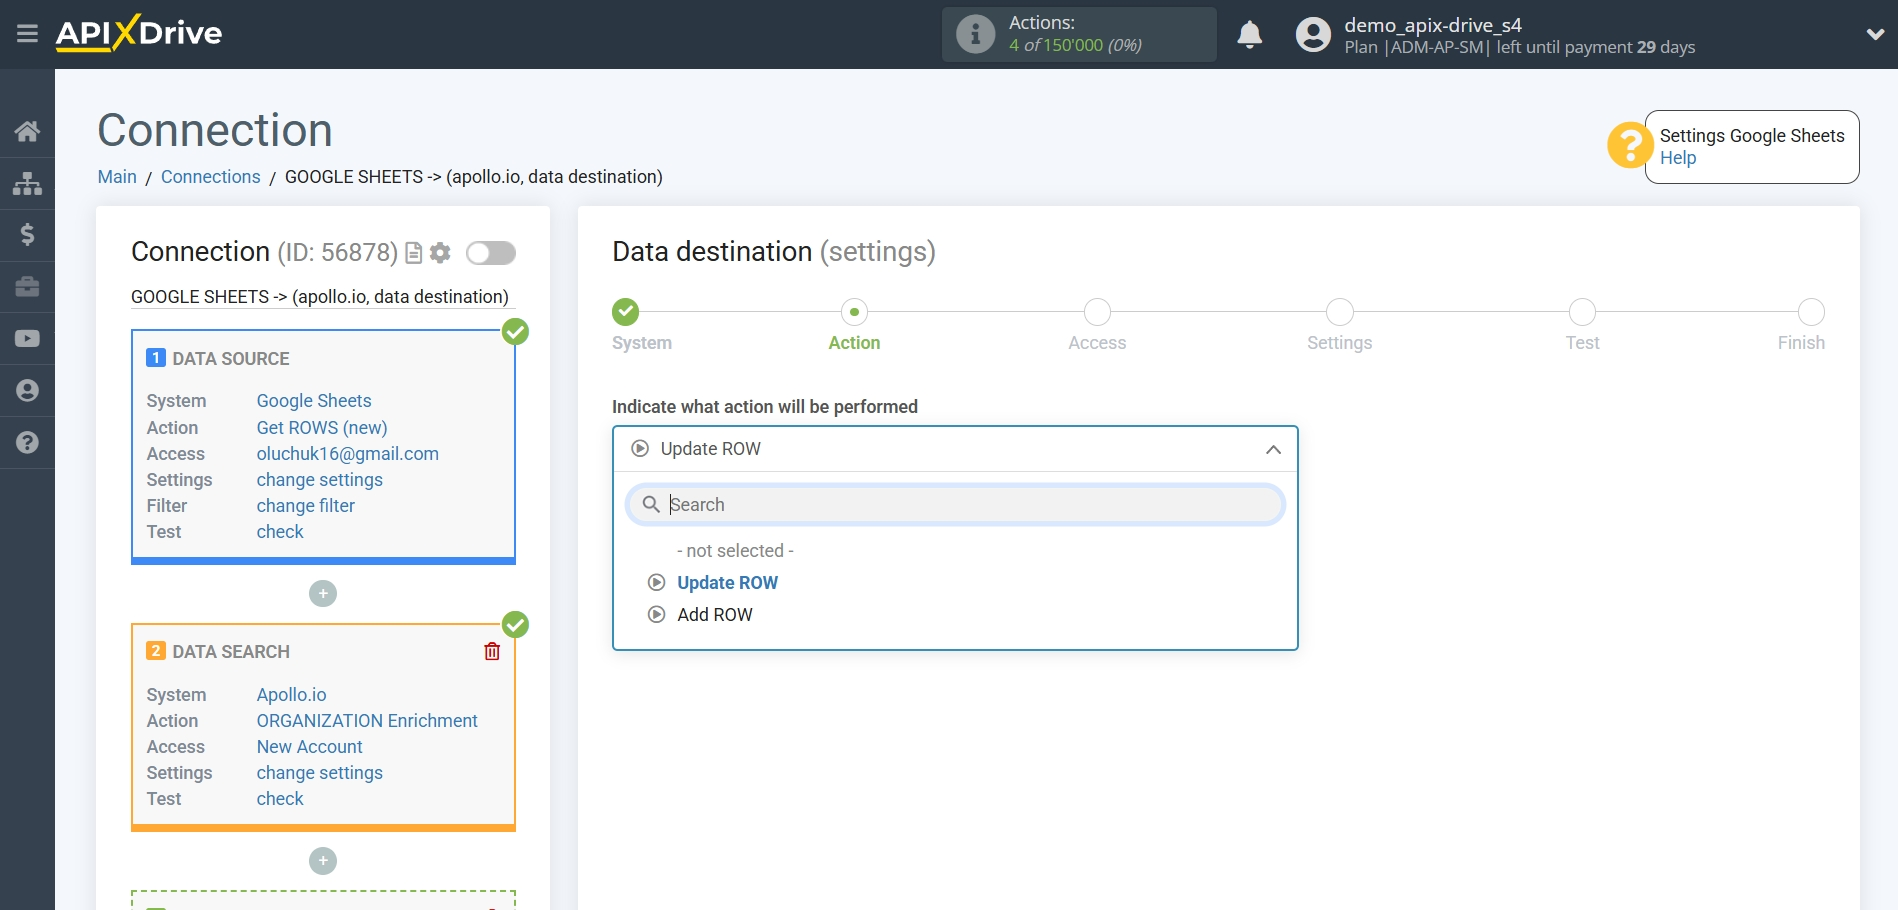Image resolution: width=1898 pixels, height=910 pixels.
Task: Click the copy document icon next to the connection ID
Action: click(413, 253)
